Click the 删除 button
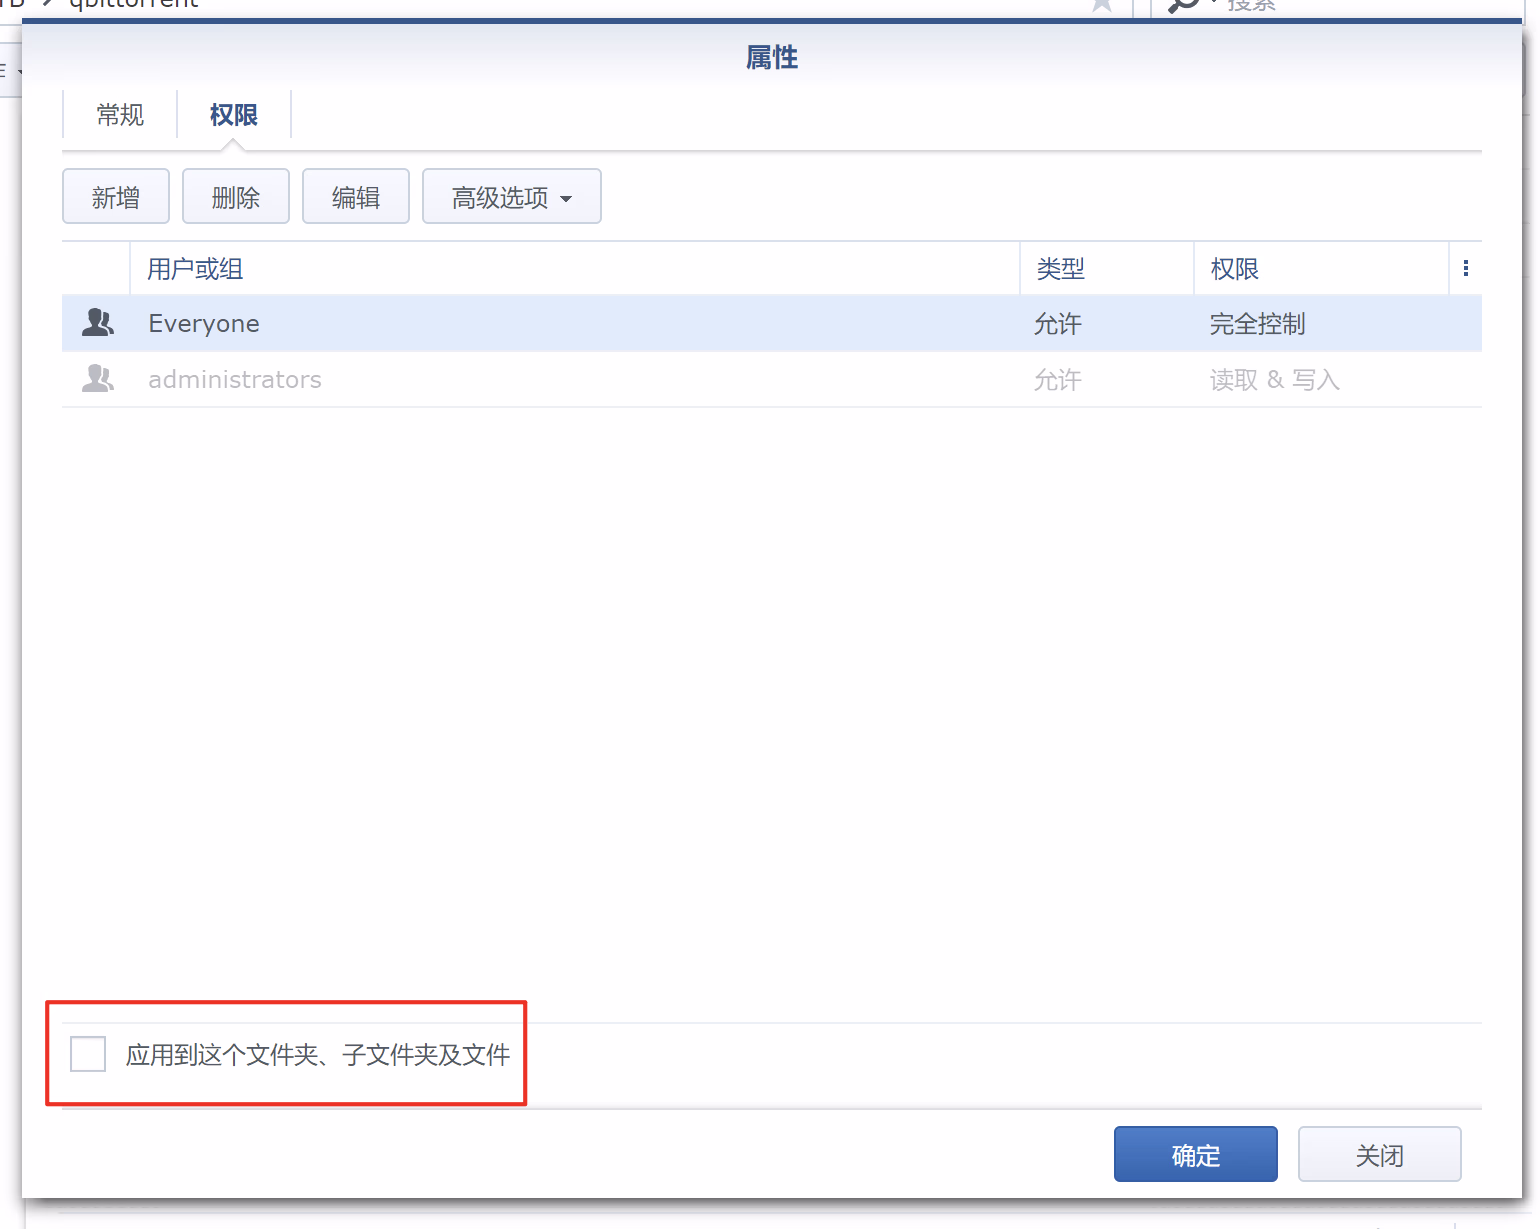1540x1229 pixels. (236, 197)
